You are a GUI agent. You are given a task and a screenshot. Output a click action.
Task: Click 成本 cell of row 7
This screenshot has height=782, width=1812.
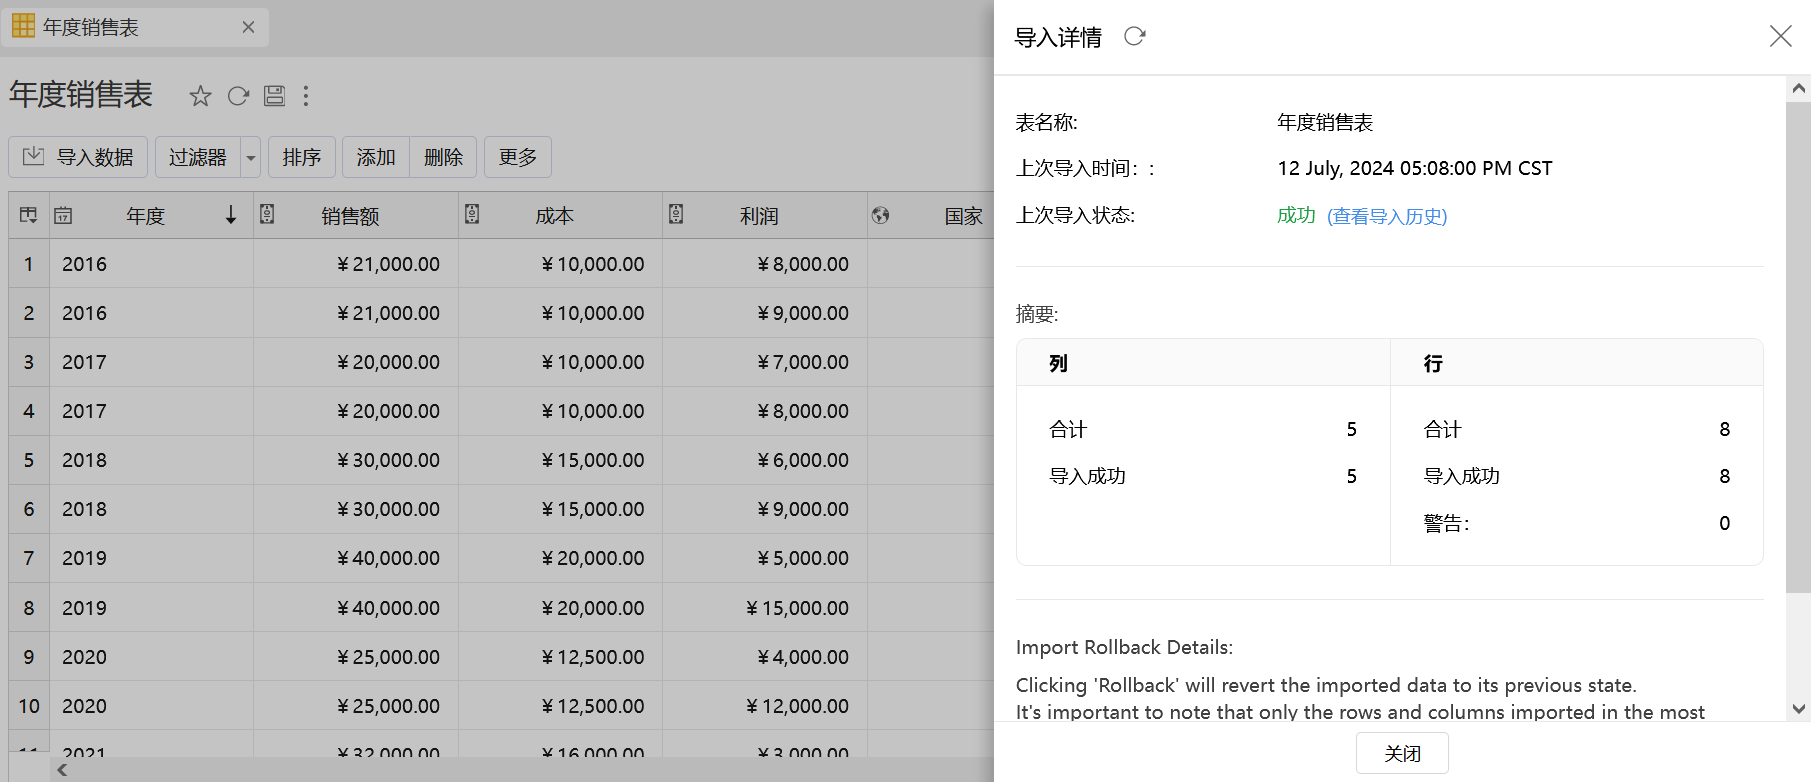pos(560,558)
